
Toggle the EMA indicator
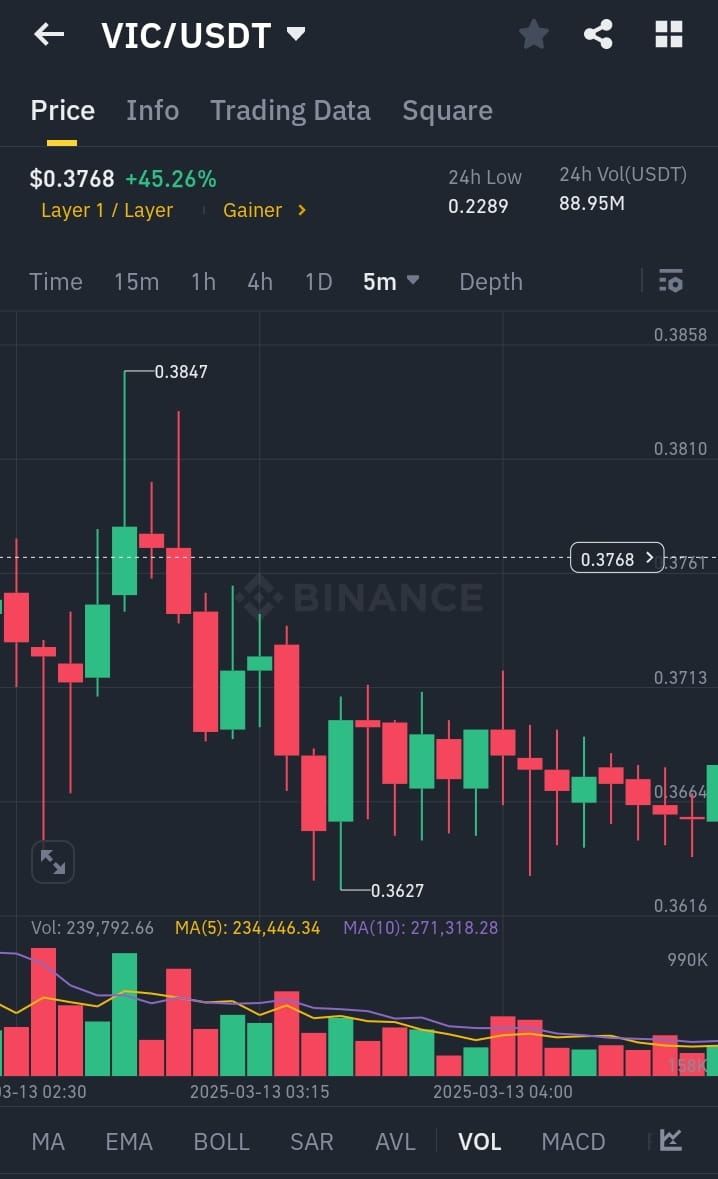click(129, 1141)
